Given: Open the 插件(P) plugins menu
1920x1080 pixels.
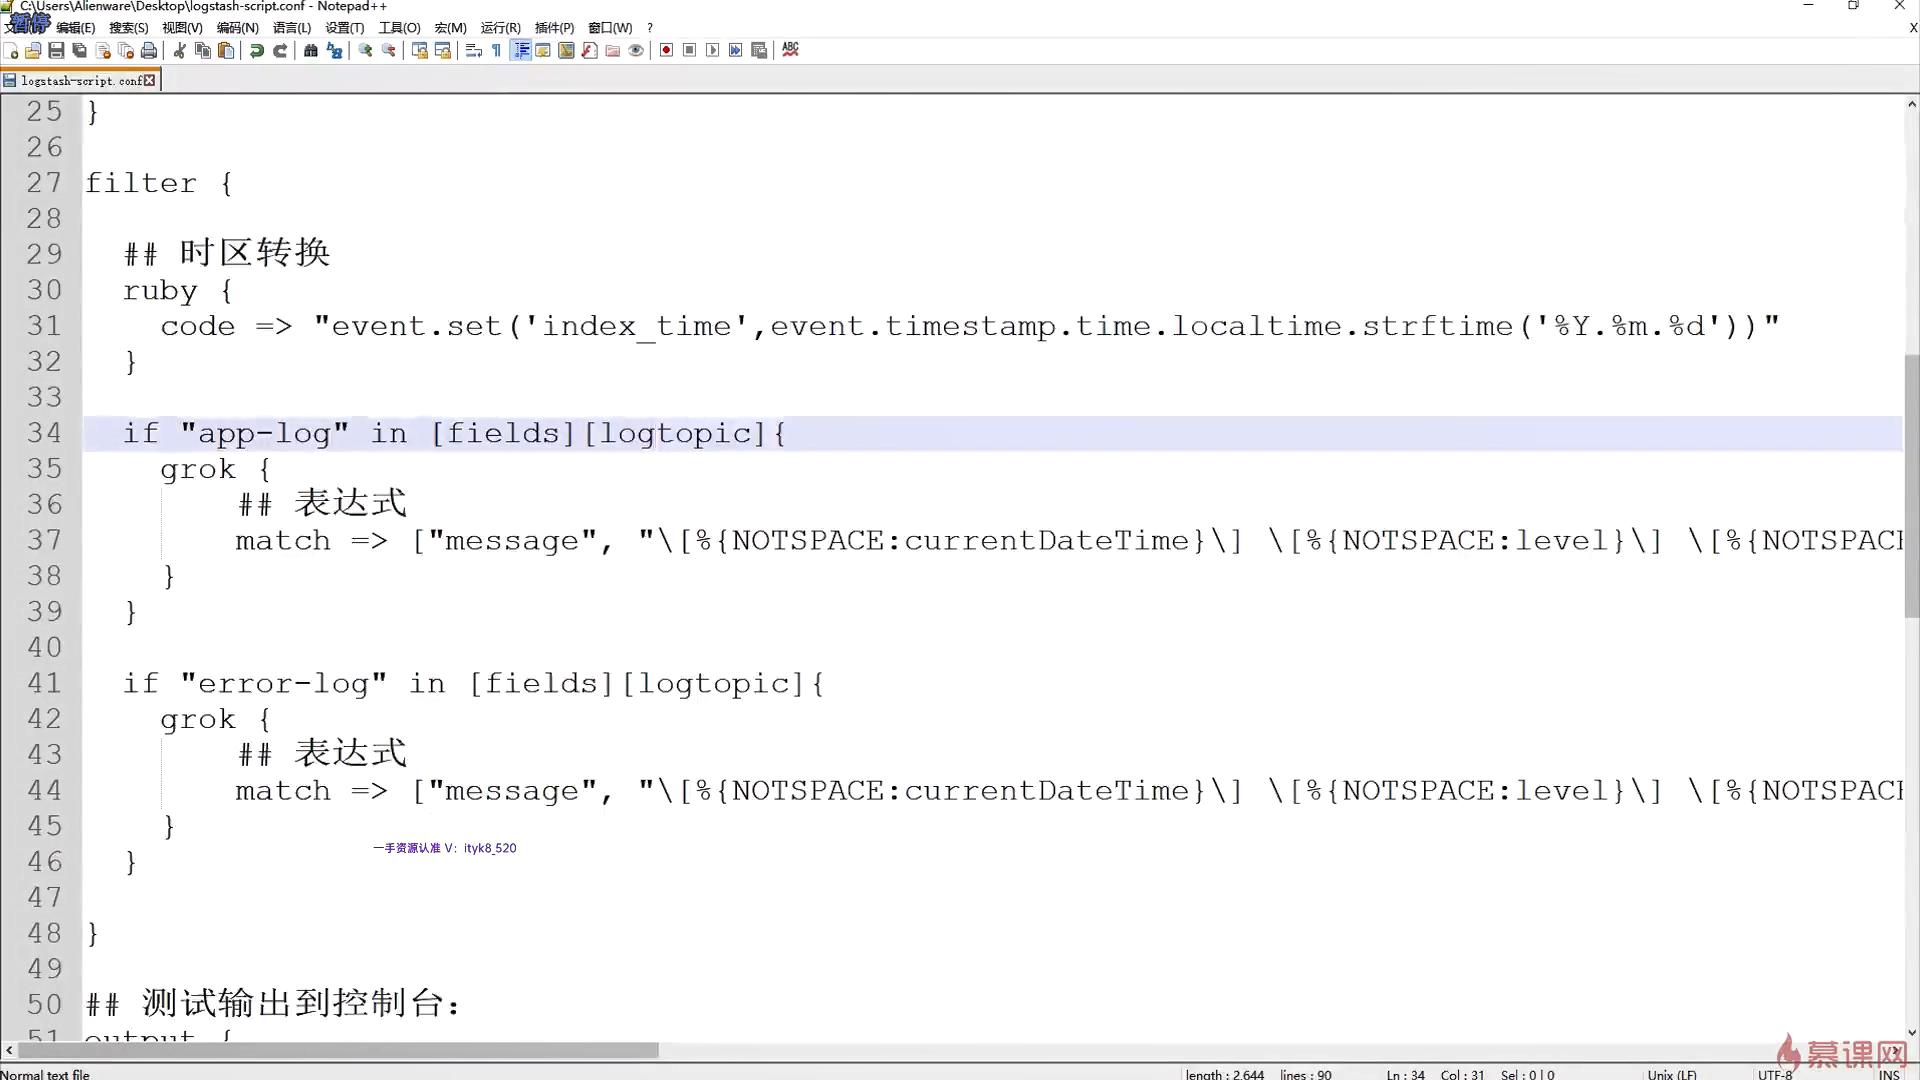Looking at the screenshot, I should point(554,28).
